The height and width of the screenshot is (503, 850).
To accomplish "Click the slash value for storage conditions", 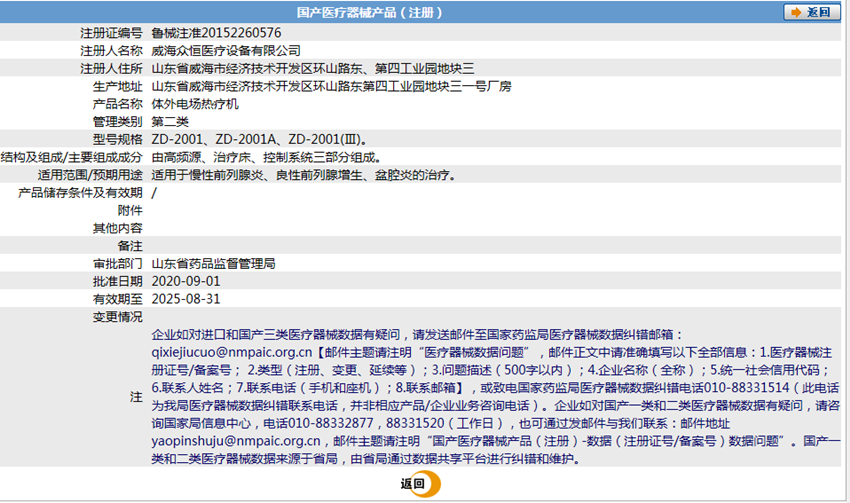I will click(154, 193).
